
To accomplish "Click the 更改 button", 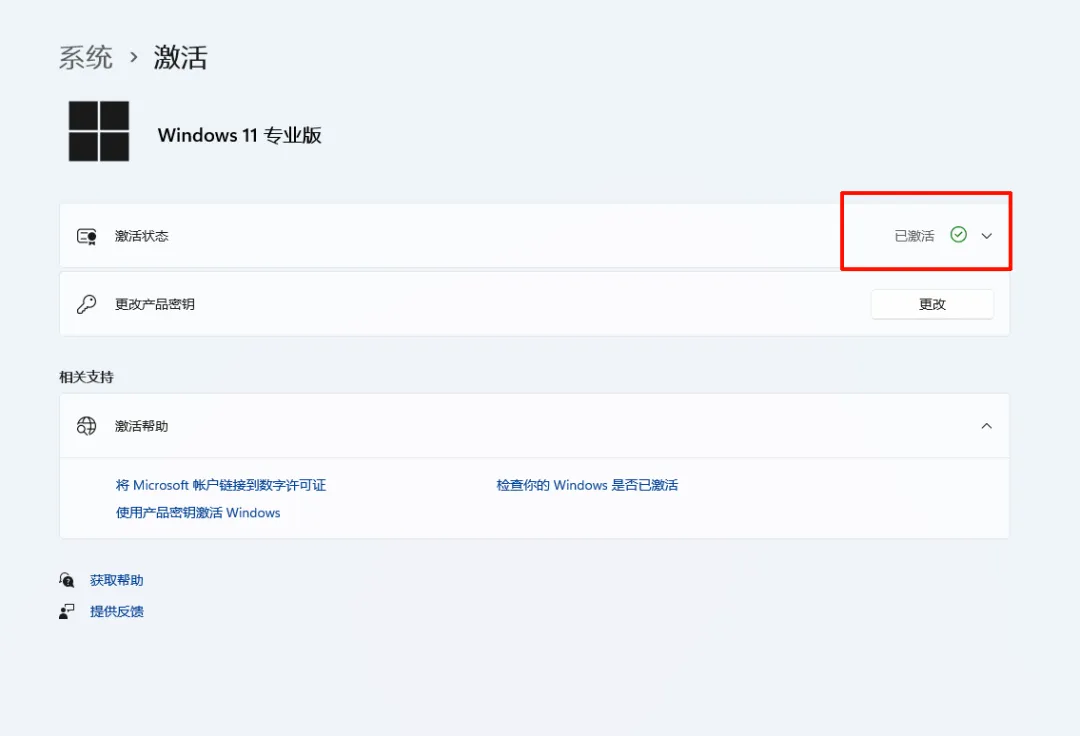I will (x=932, y=304).
